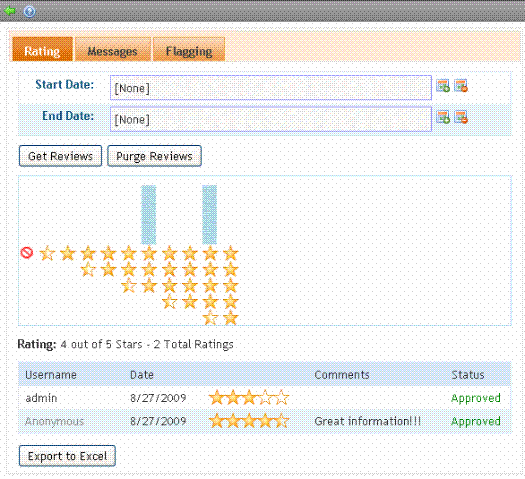Click first star in top rating row
This screenshot has width=525, height=479.
(x=47, y=253)
